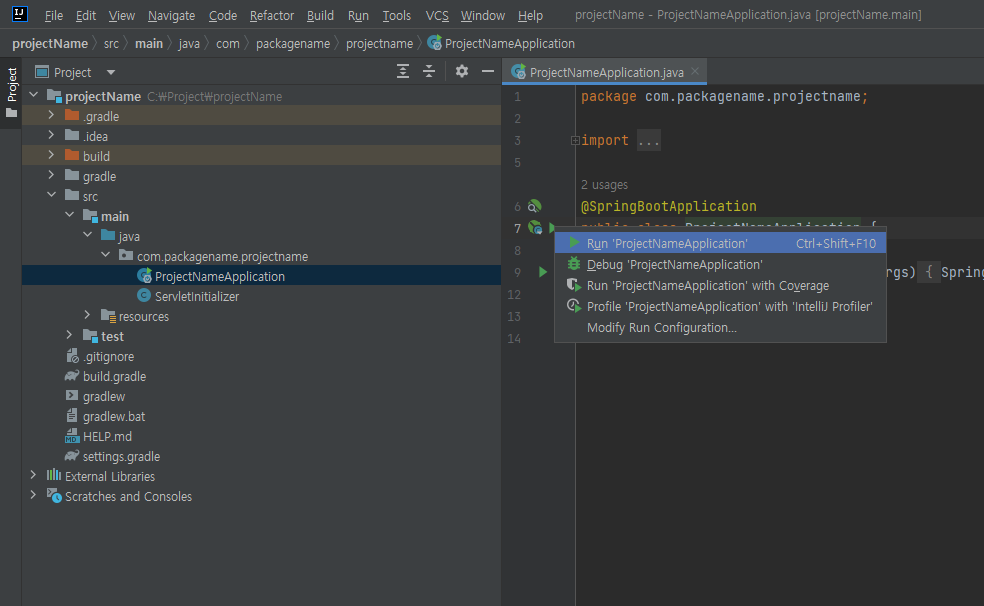This screenshot has width=984, height=606.
Task: Click the resources folder icon
Action: point(108,316)
